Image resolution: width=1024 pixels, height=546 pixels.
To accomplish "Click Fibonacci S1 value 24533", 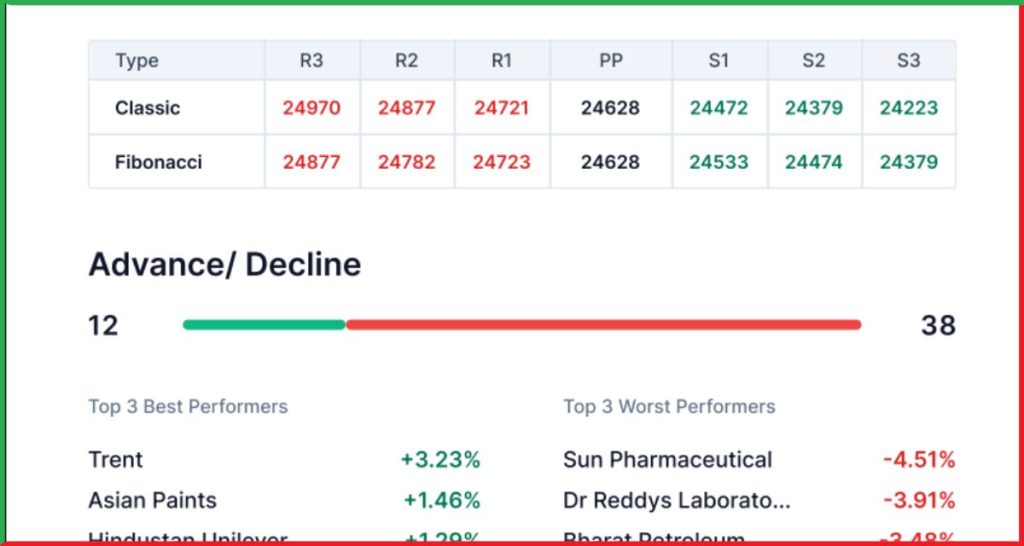I will tap(718, 162).
